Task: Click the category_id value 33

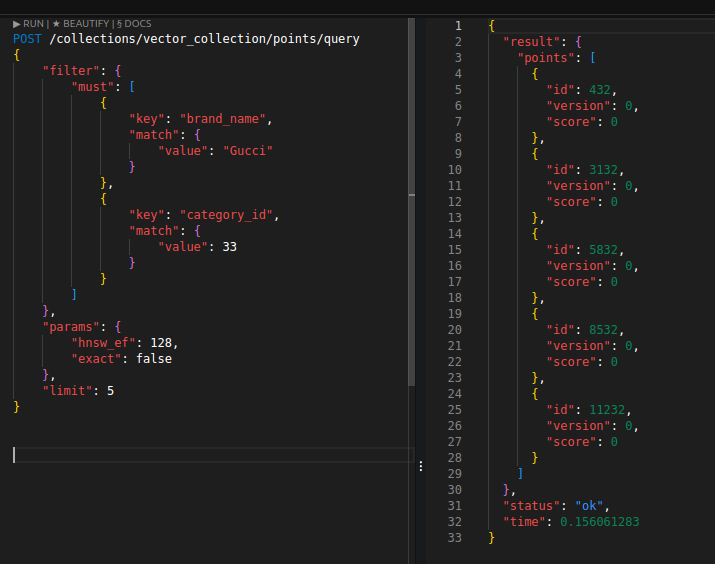Action: [x=229, y=247]
